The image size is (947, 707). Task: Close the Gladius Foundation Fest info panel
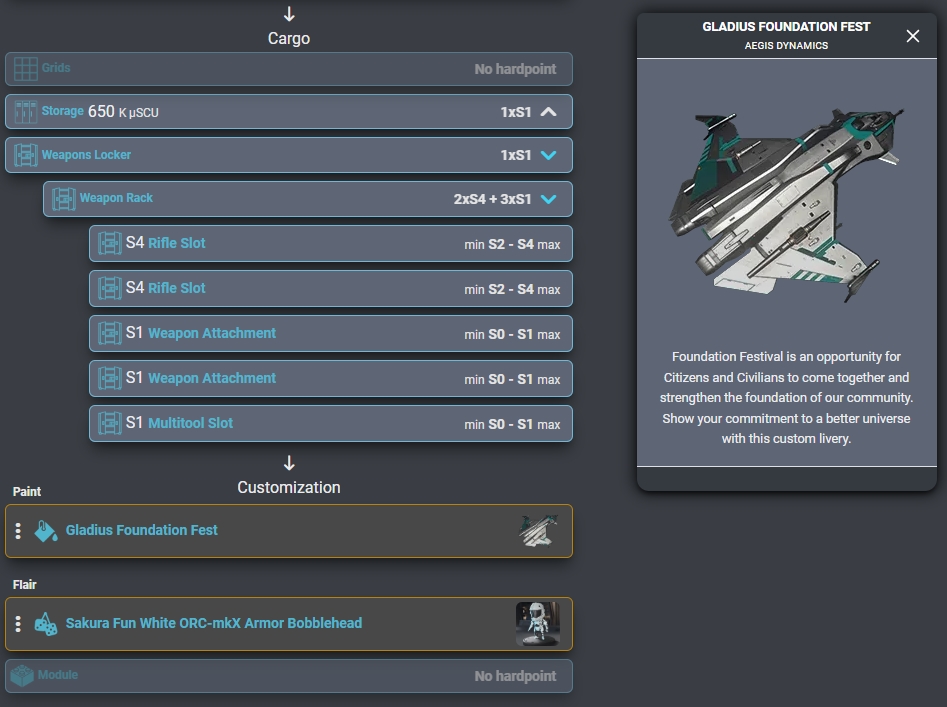pyautogui.click(x=912, y=36)
